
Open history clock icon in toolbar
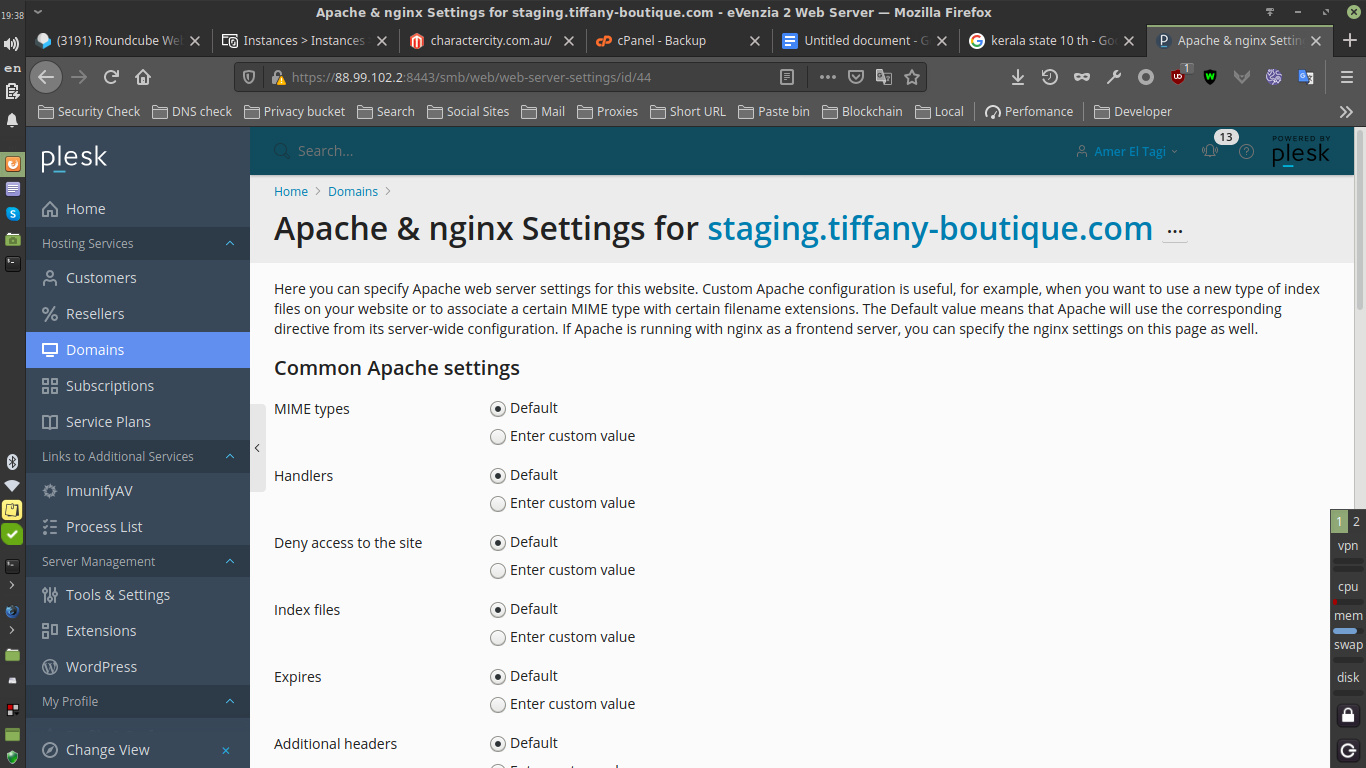(1049, 77)
